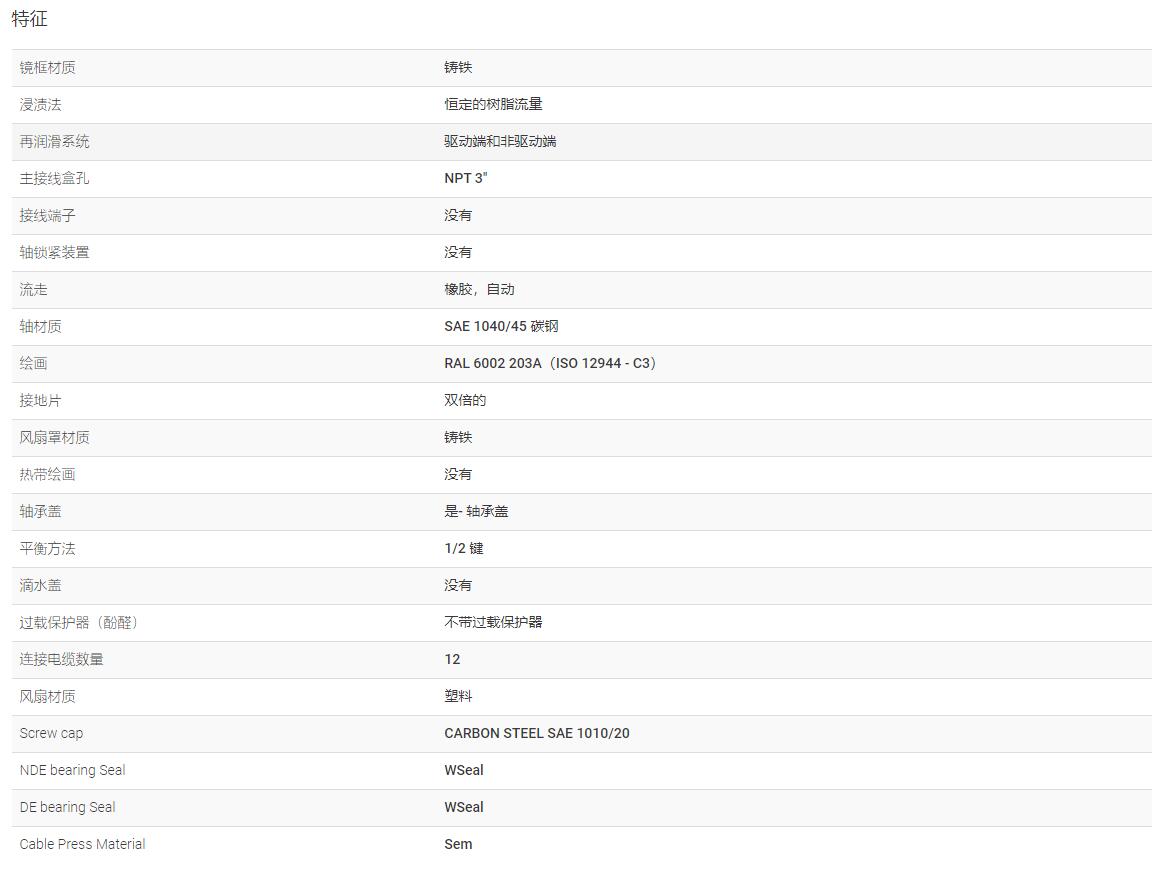1169x872 pixels.
Task: Click the 接地片 row label
Action: 40,400
